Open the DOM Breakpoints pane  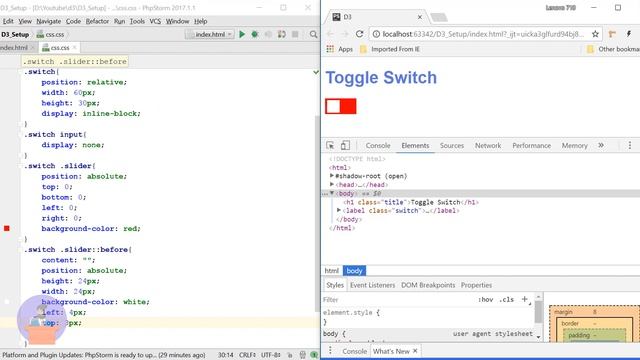428,285
